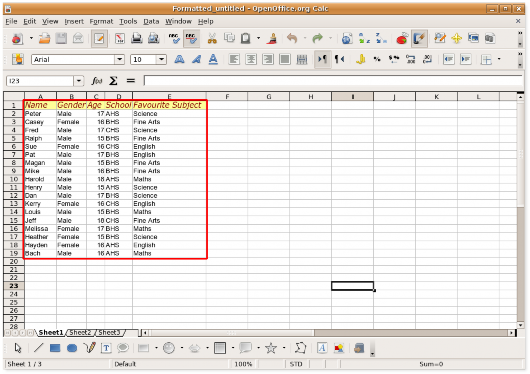Click the row 10 header

pos(14,179)
